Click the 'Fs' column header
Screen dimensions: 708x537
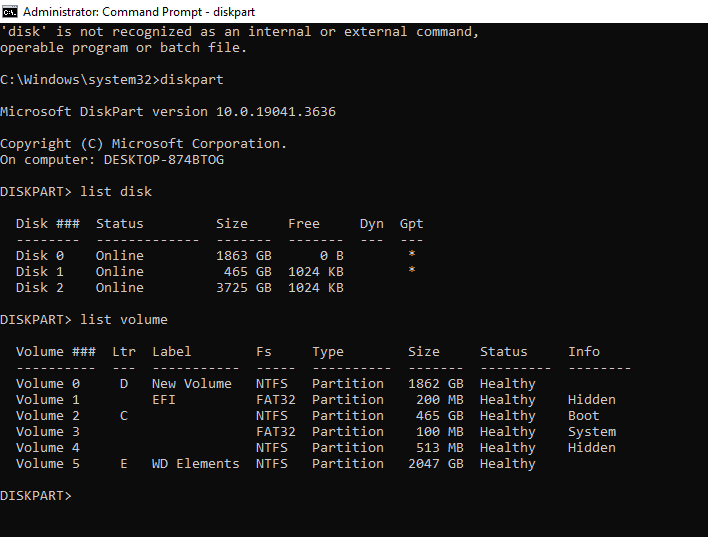[264, 351]
